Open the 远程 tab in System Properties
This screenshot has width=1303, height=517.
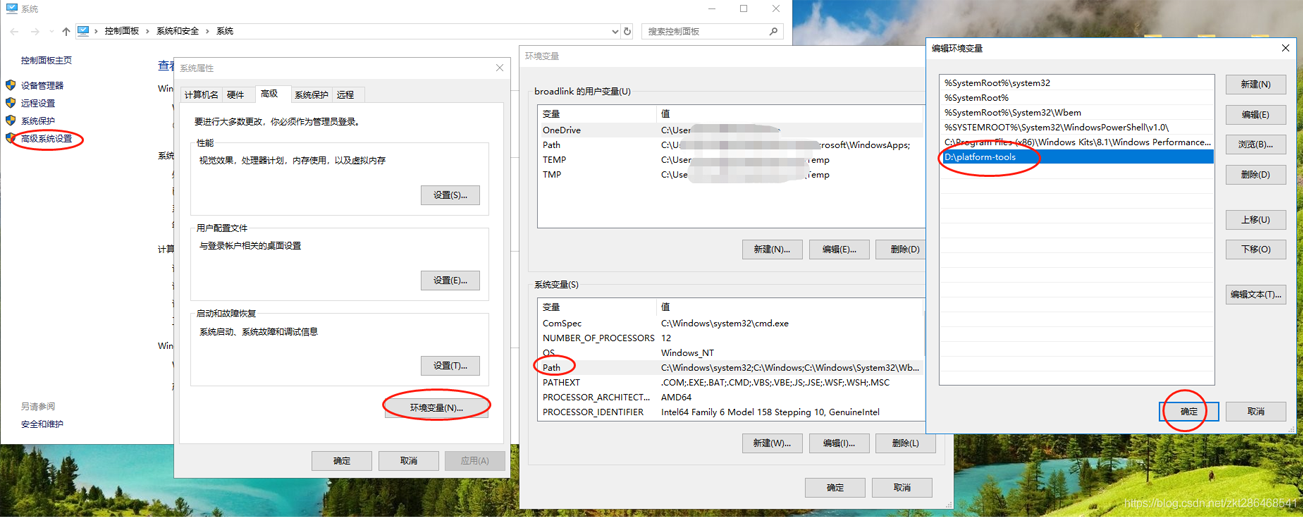click(346, 95)
